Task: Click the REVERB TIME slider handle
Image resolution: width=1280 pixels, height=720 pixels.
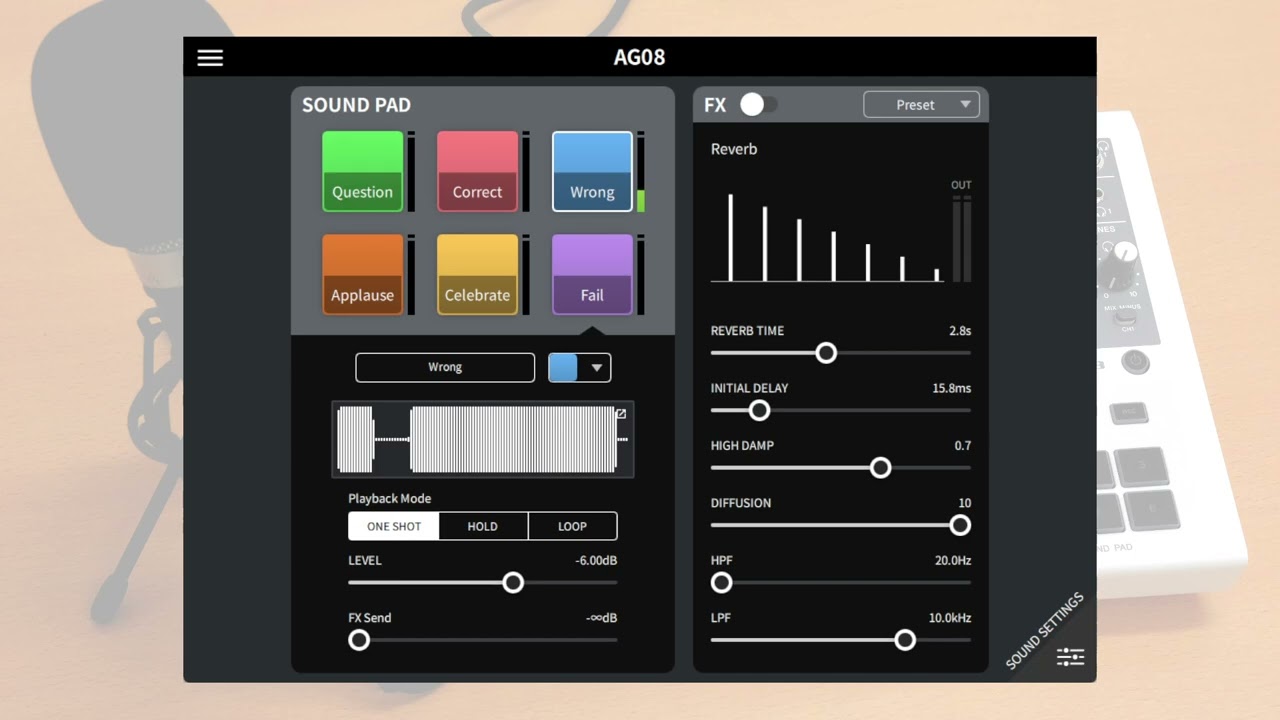Action: [x=826, y=352]
